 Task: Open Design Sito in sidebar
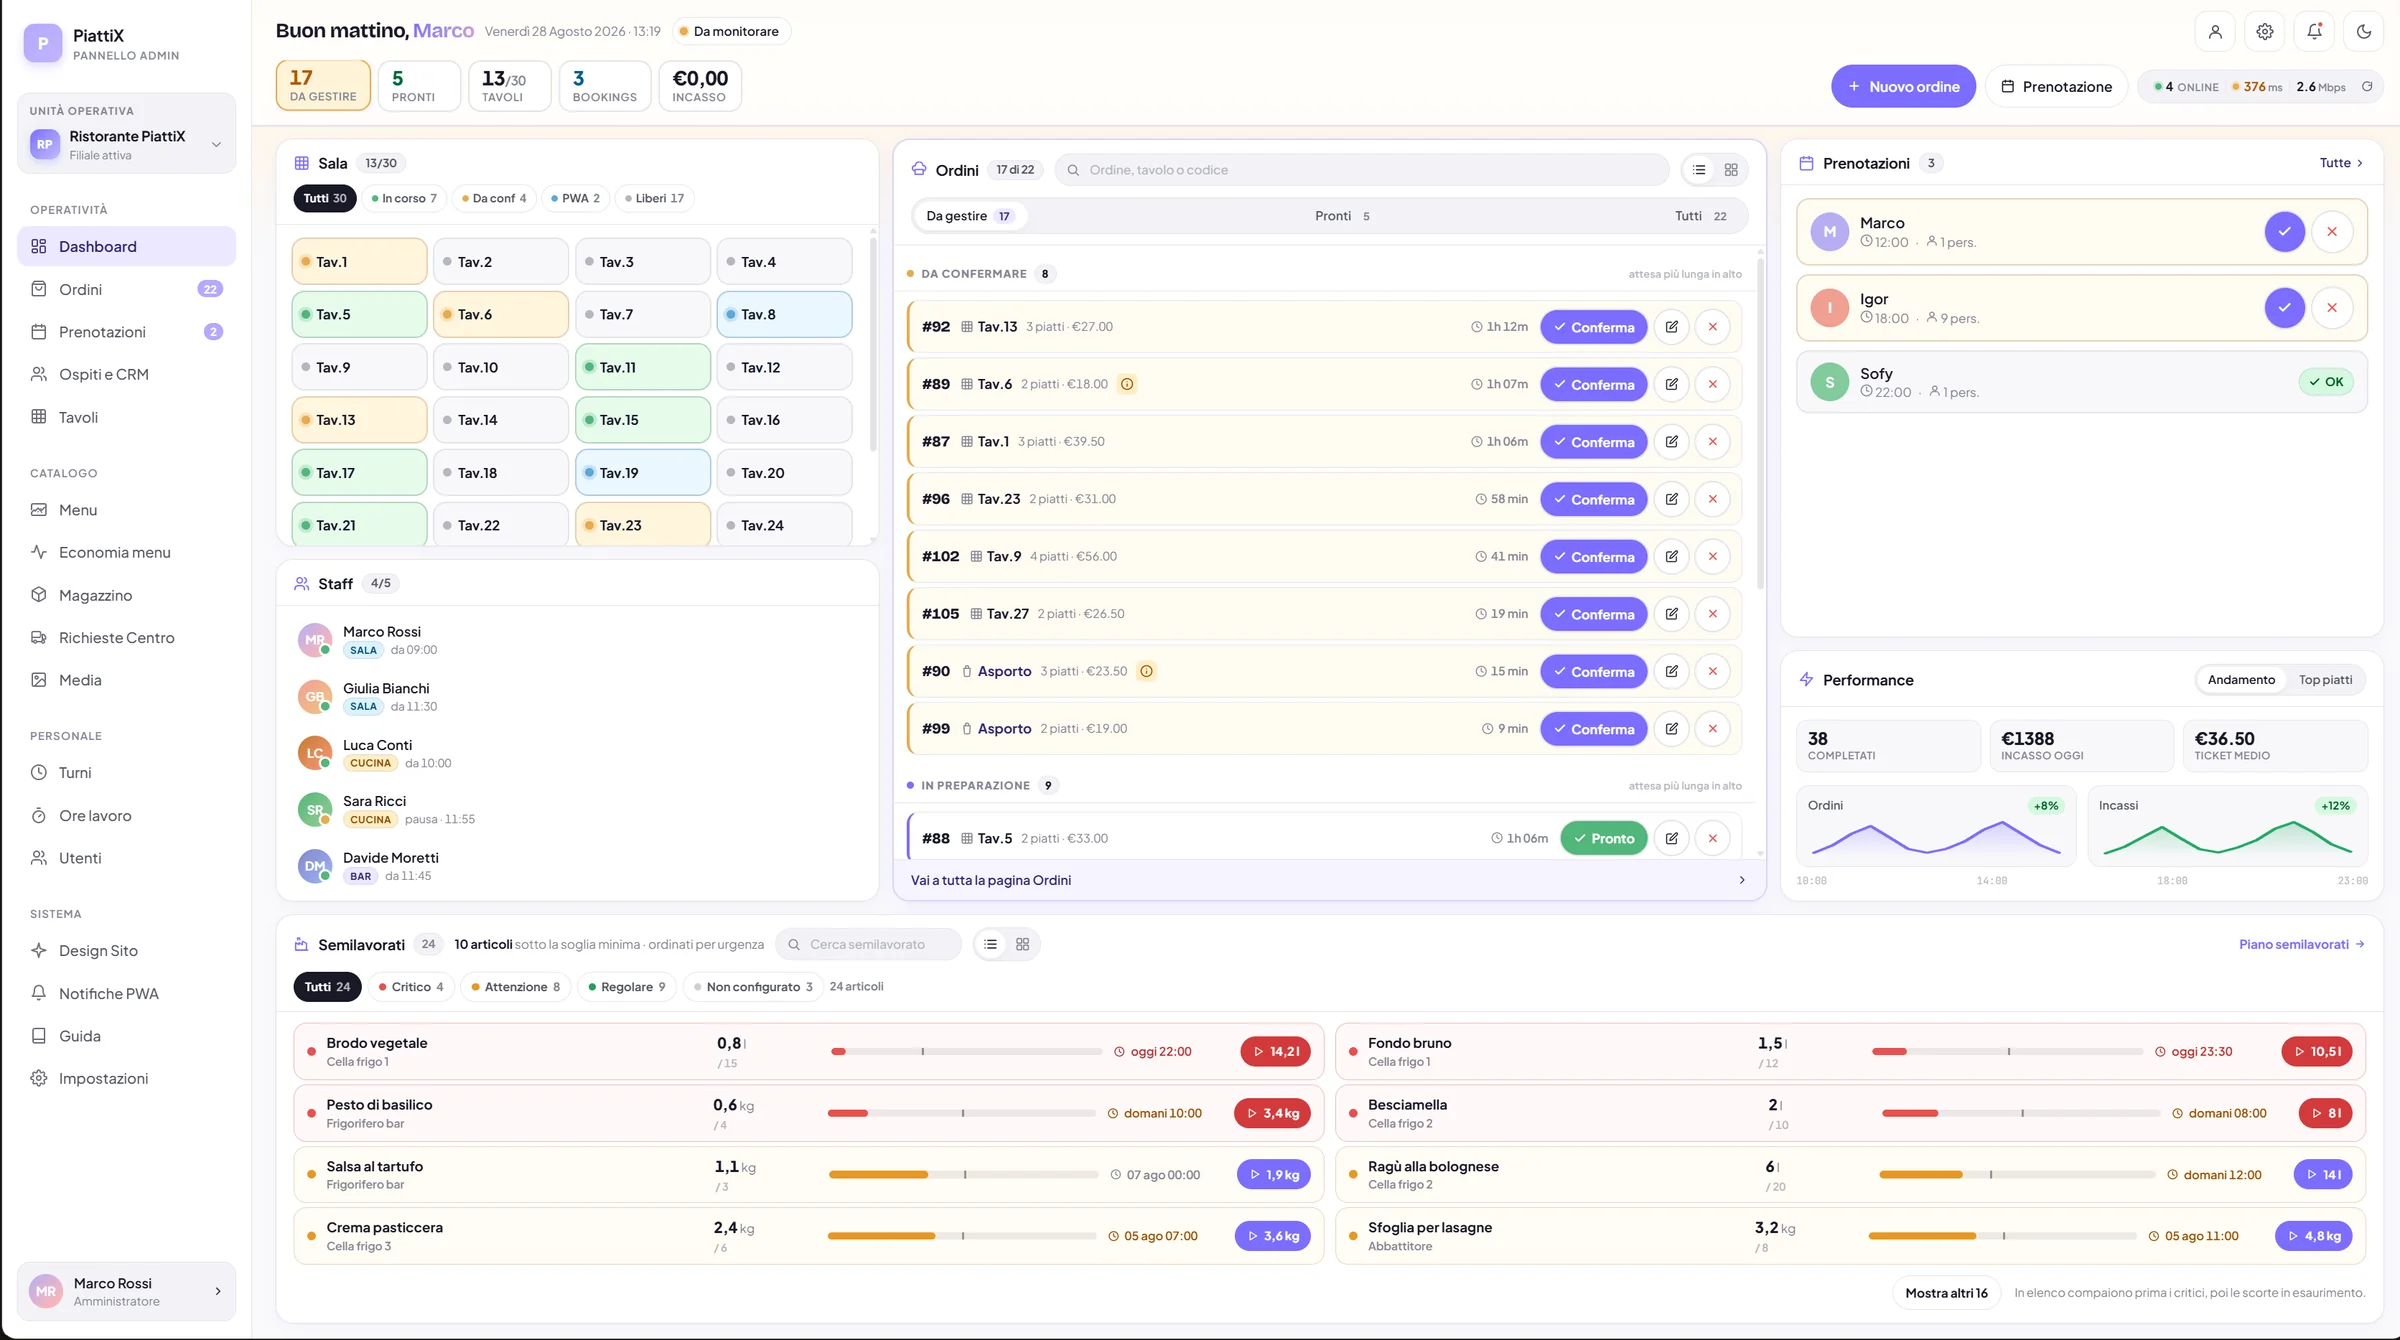point(126,950)
